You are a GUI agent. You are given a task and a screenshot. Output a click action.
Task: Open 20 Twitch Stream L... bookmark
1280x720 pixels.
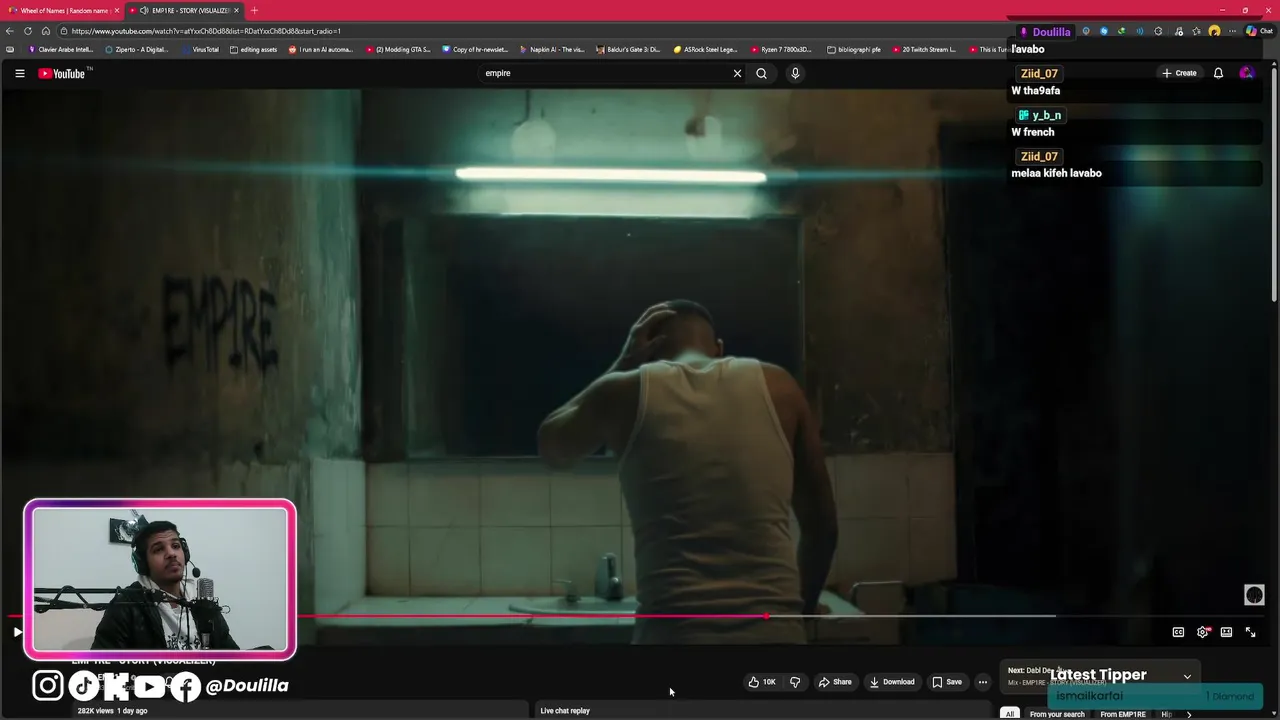tap(924, 49)
